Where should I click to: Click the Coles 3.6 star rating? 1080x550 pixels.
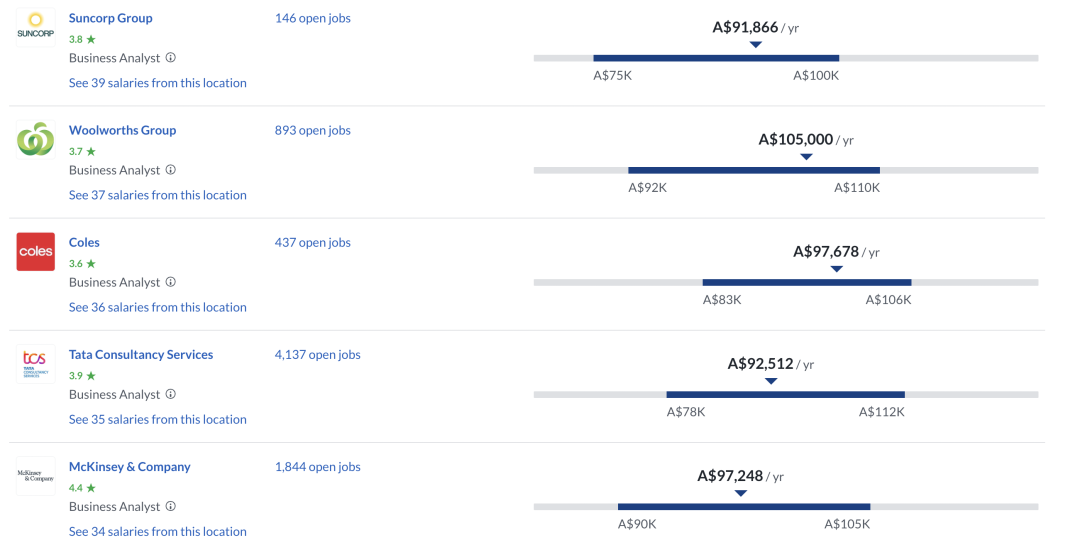tap(82, 264)
